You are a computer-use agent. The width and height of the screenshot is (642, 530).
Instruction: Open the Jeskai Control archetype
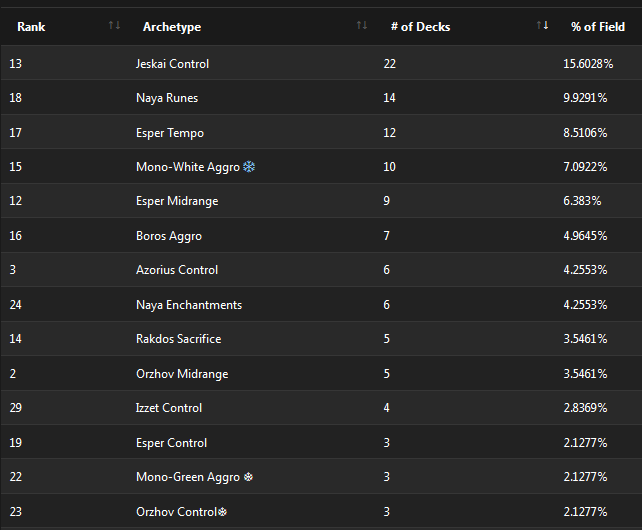(172, 64)
